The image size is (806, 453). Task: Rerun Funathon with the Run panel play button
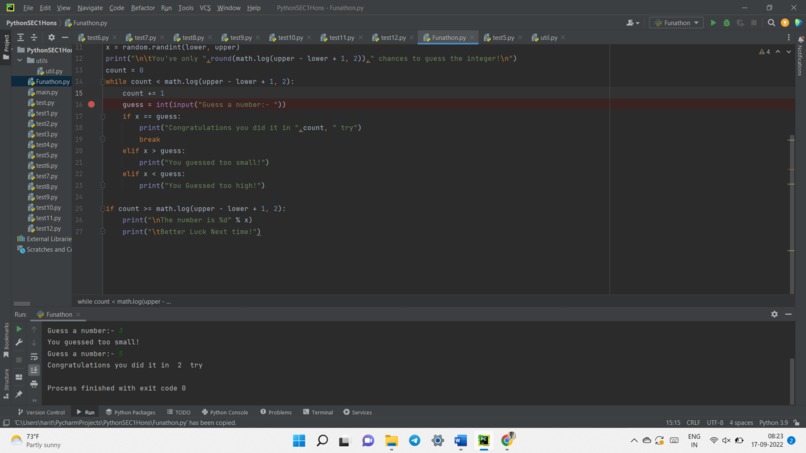click(x=19, y=329)
